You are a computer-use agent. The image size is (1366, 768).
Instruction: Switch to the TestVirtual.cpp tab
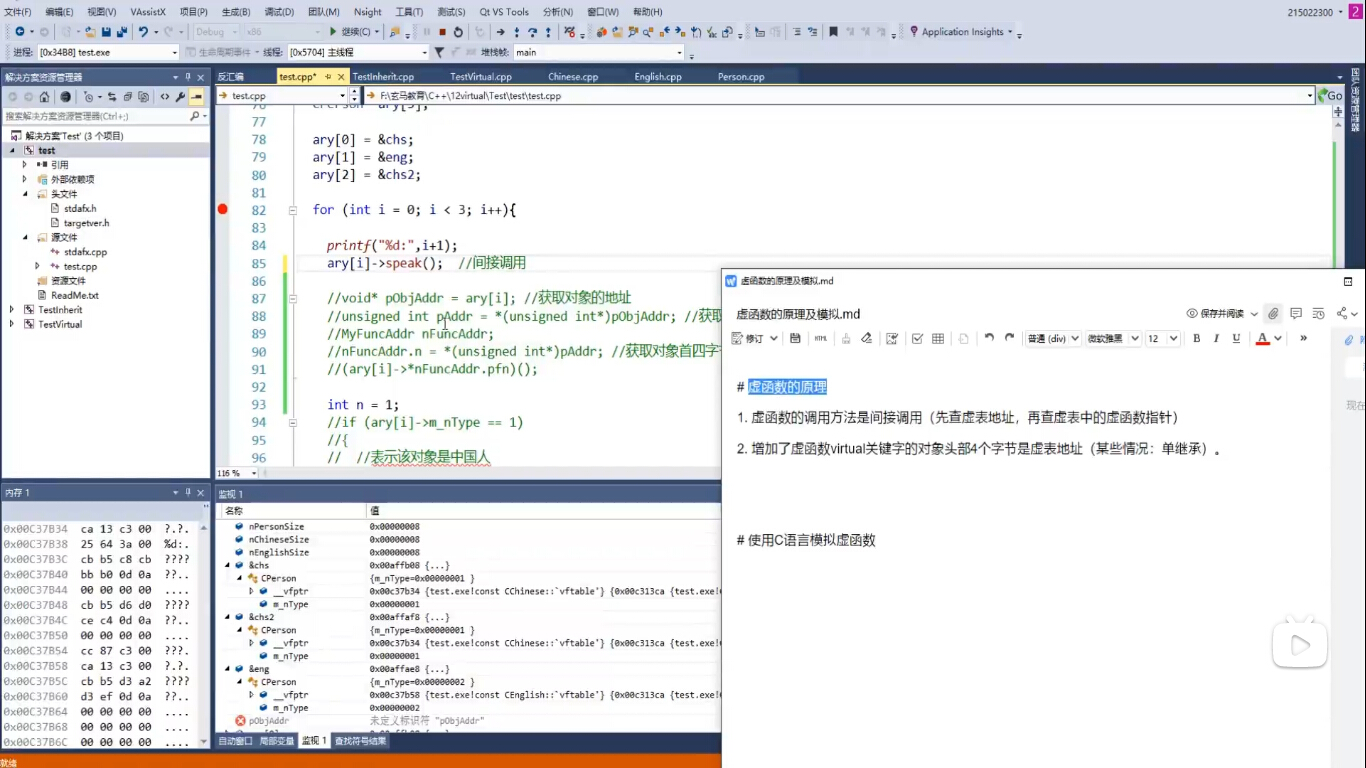coord(480,77)
